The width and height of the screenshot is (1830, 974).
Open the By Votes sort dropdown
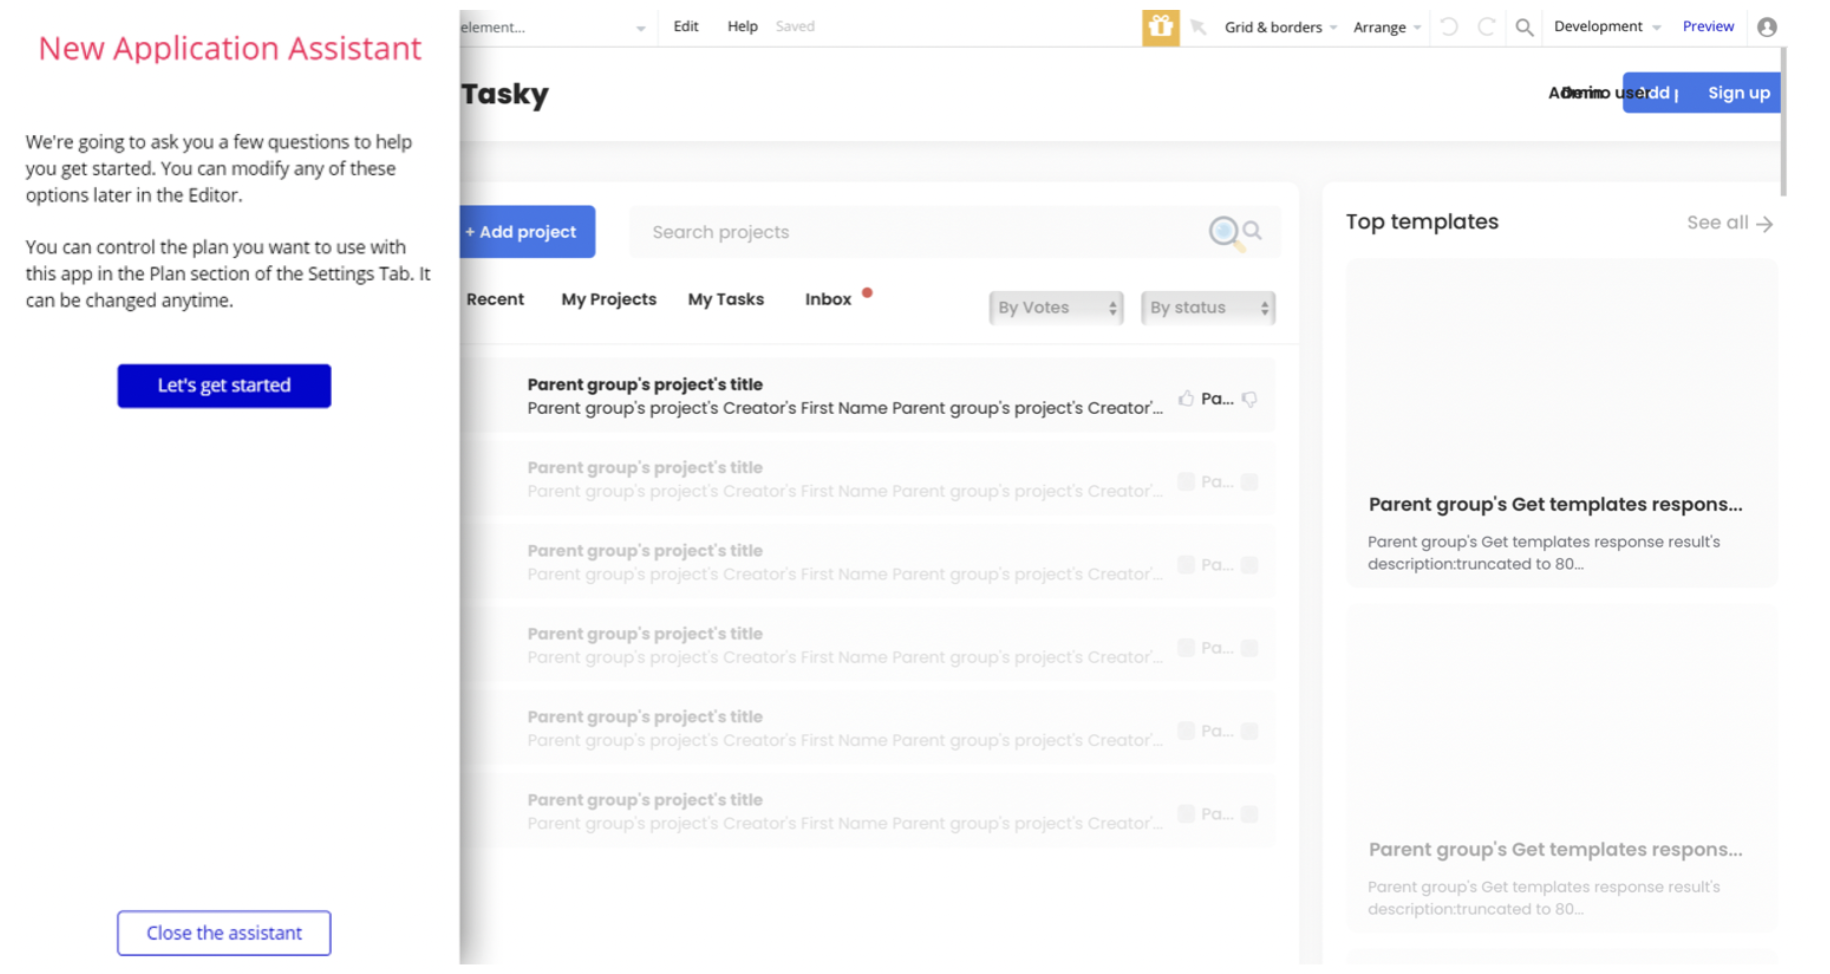coord(1056,308)
